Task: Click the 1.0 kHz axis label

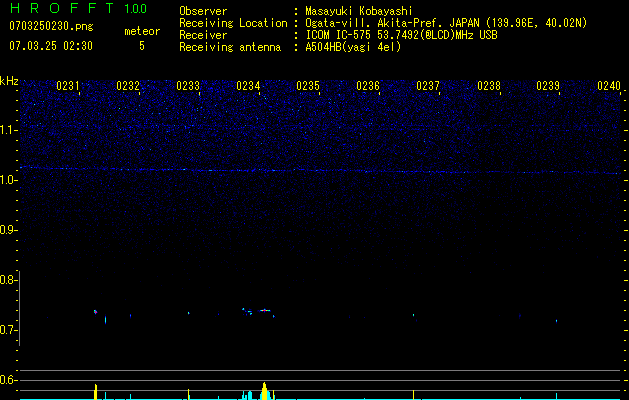Action: (8, 180)
